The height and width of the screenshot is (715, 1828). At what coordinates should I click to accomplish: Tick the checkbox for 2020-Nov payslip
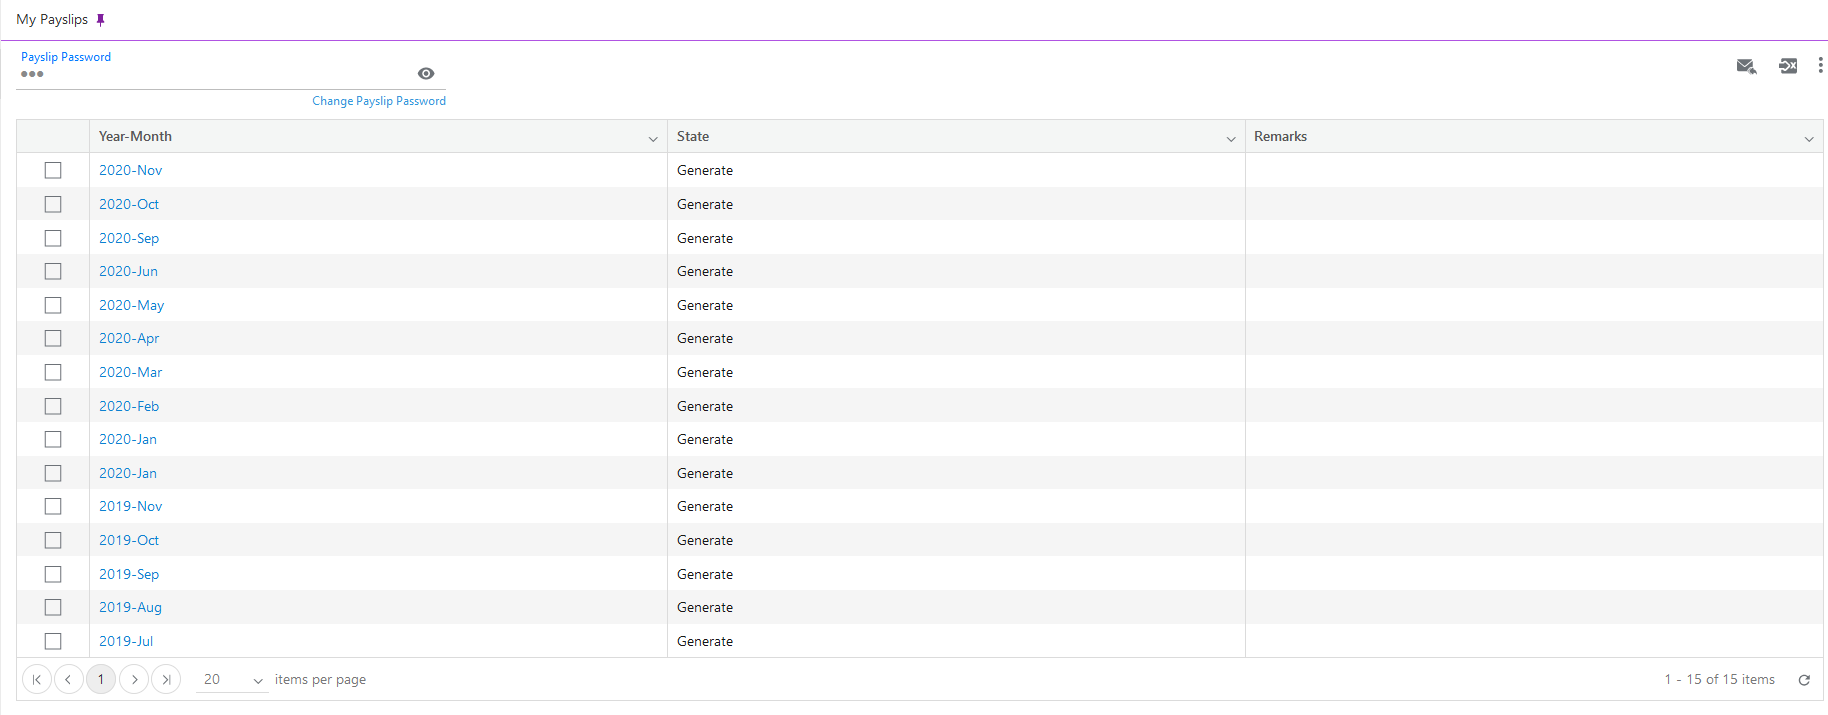tap(53, 171)
